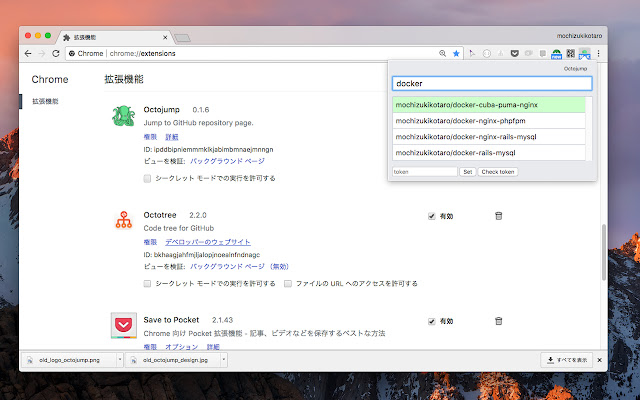The height and width of the screenshot is (400, 640).
Task: Open Save to Pocket 権限 link
Action: [150, 347]
